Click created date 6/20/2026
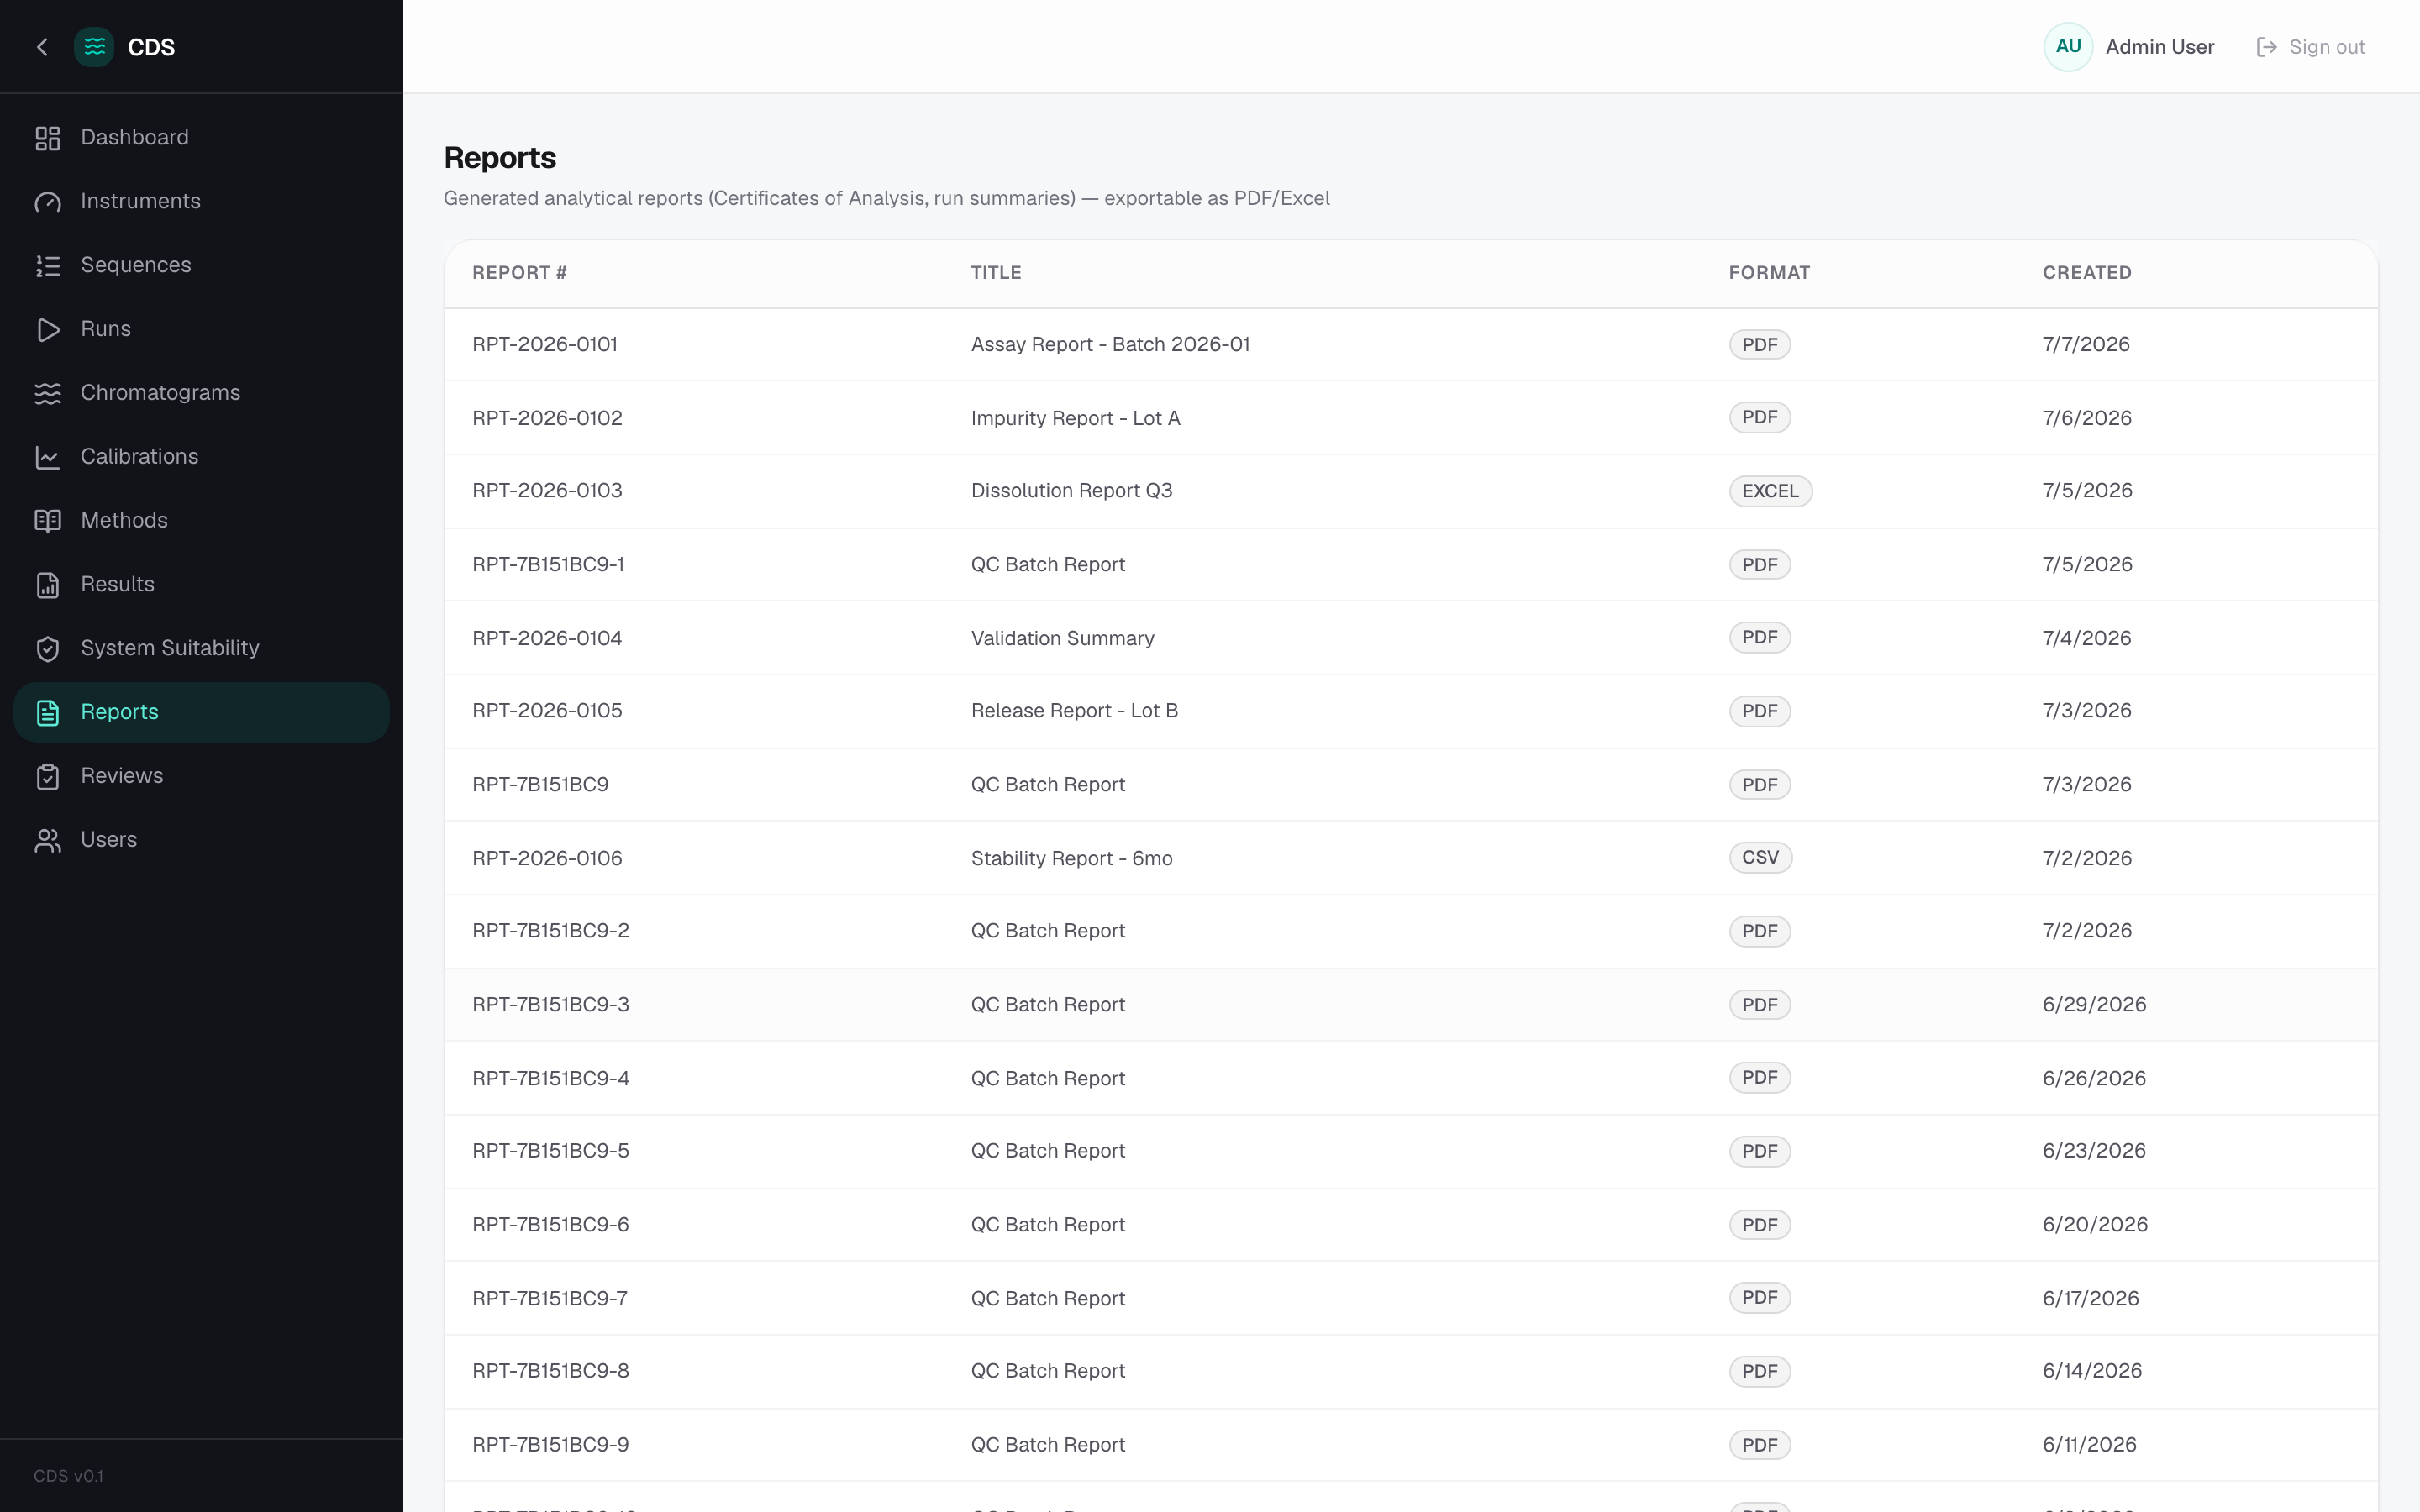This screenshot has width=2420, height=1512. pos(2095,1225)
